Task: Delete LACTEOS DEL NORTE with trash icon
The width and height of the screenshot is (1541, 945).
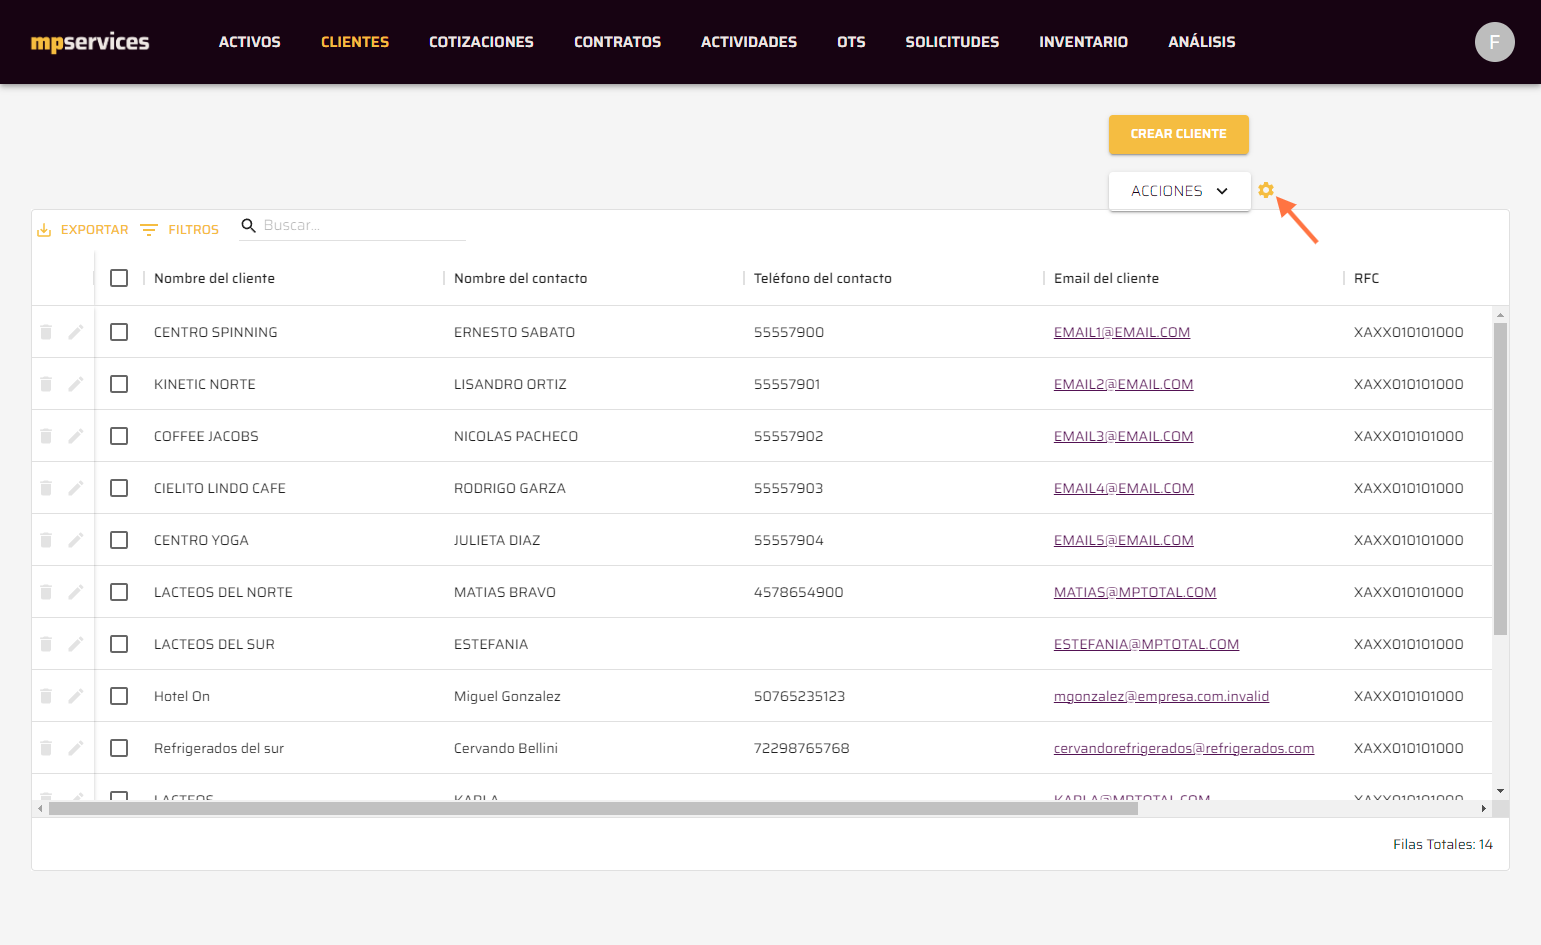Action: click(46, 592)
